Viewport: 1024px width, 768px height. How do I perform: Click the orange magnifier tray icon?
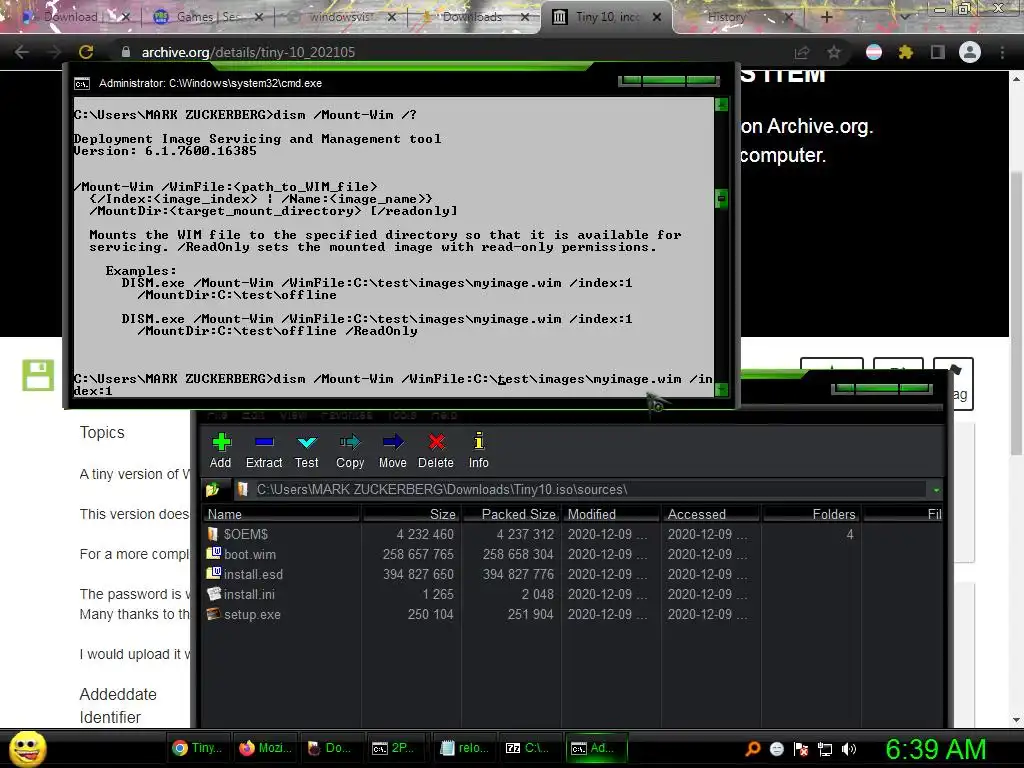click(752, 749)
